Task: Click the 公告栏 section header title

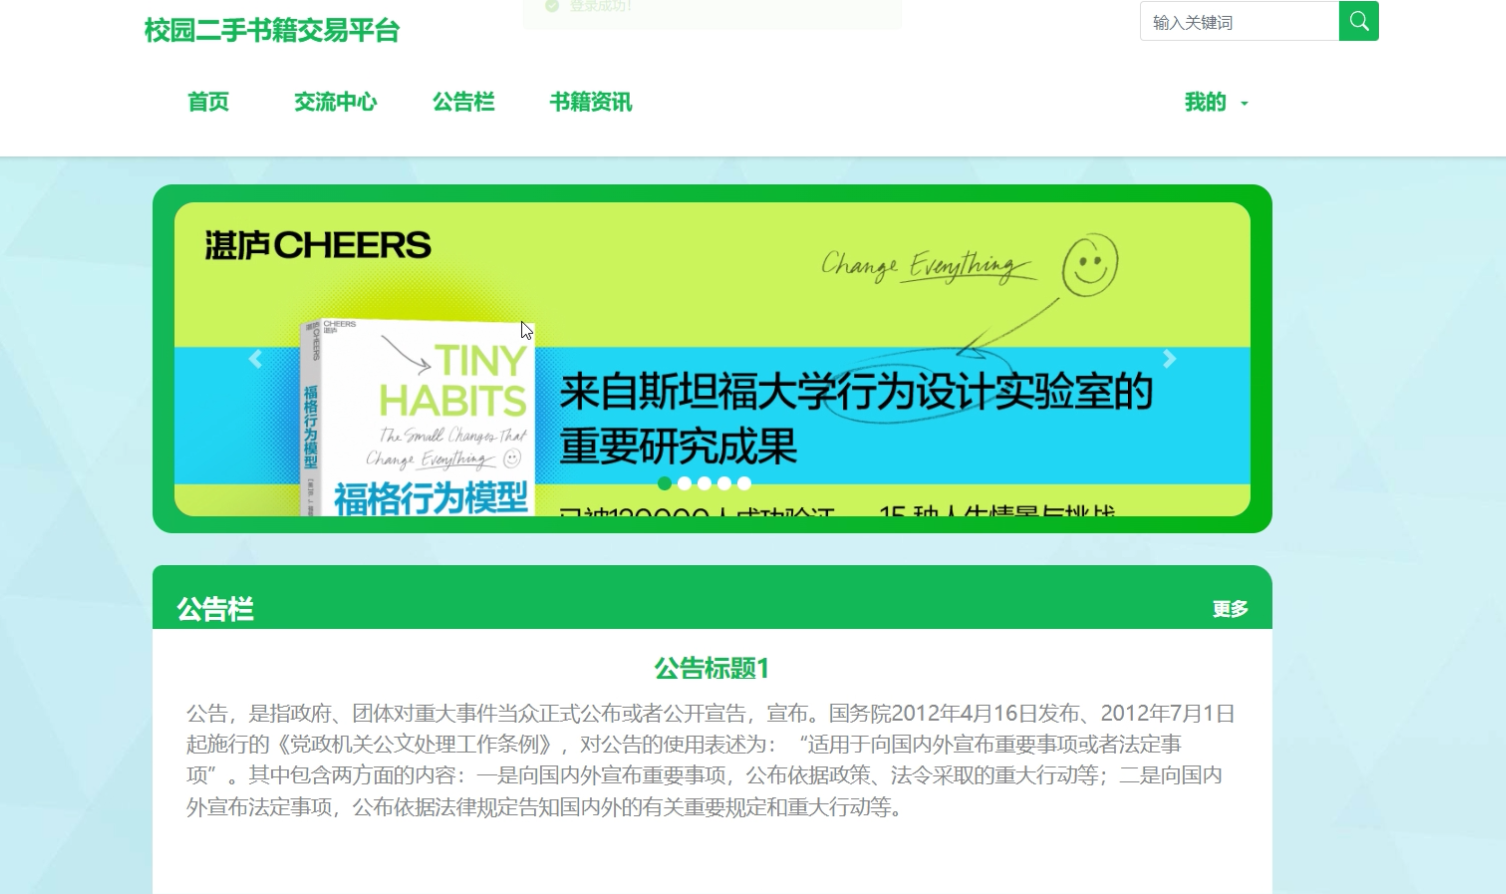Action: (215, 609)
